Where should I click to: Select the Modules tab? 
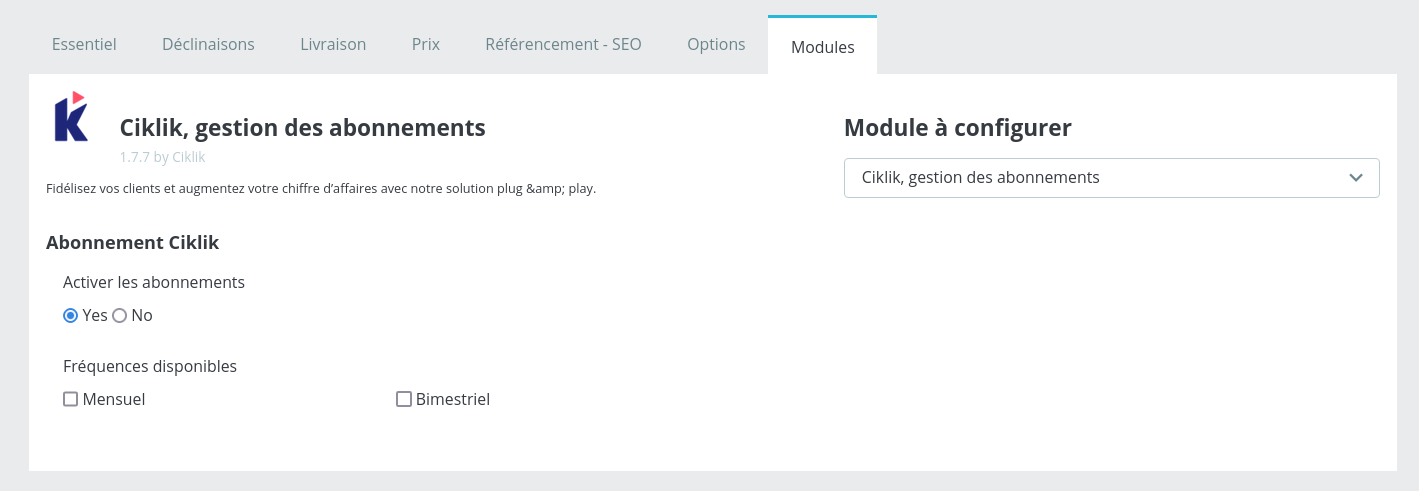click(x=822, y=46)
